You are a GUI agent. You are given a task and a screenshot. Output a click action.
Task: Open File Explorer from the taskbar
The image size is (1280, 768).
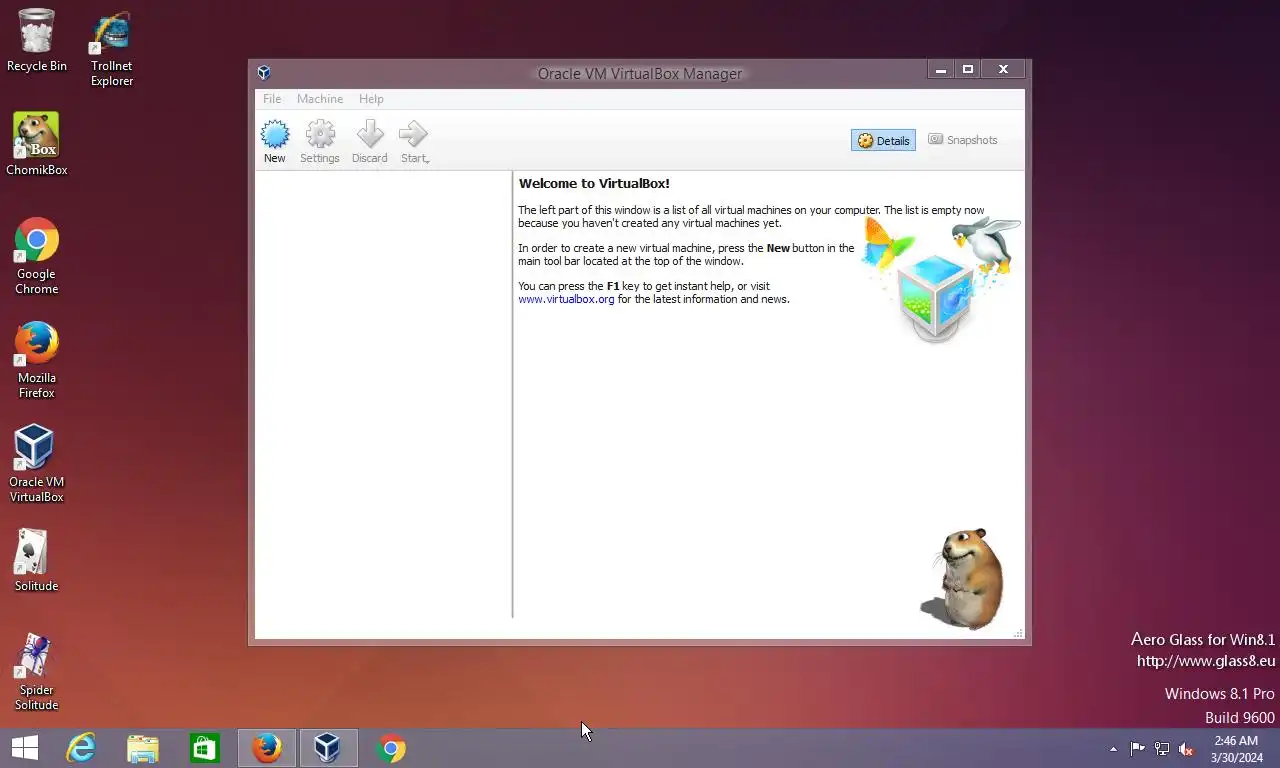click(143, 748)
